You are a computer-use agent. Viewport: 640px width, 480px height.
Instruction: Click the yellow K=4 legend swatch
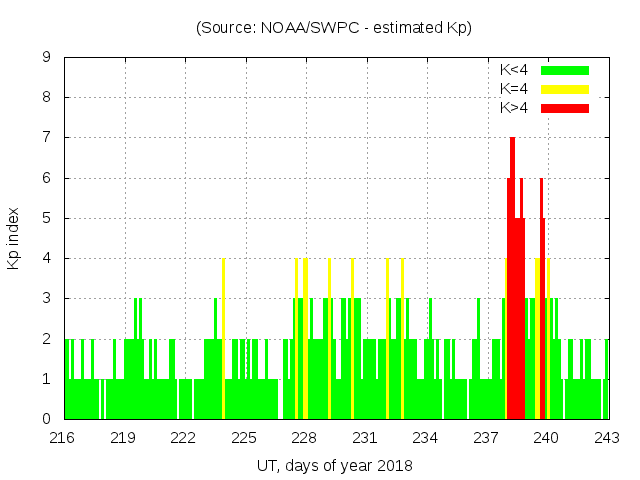pos(565,89)
